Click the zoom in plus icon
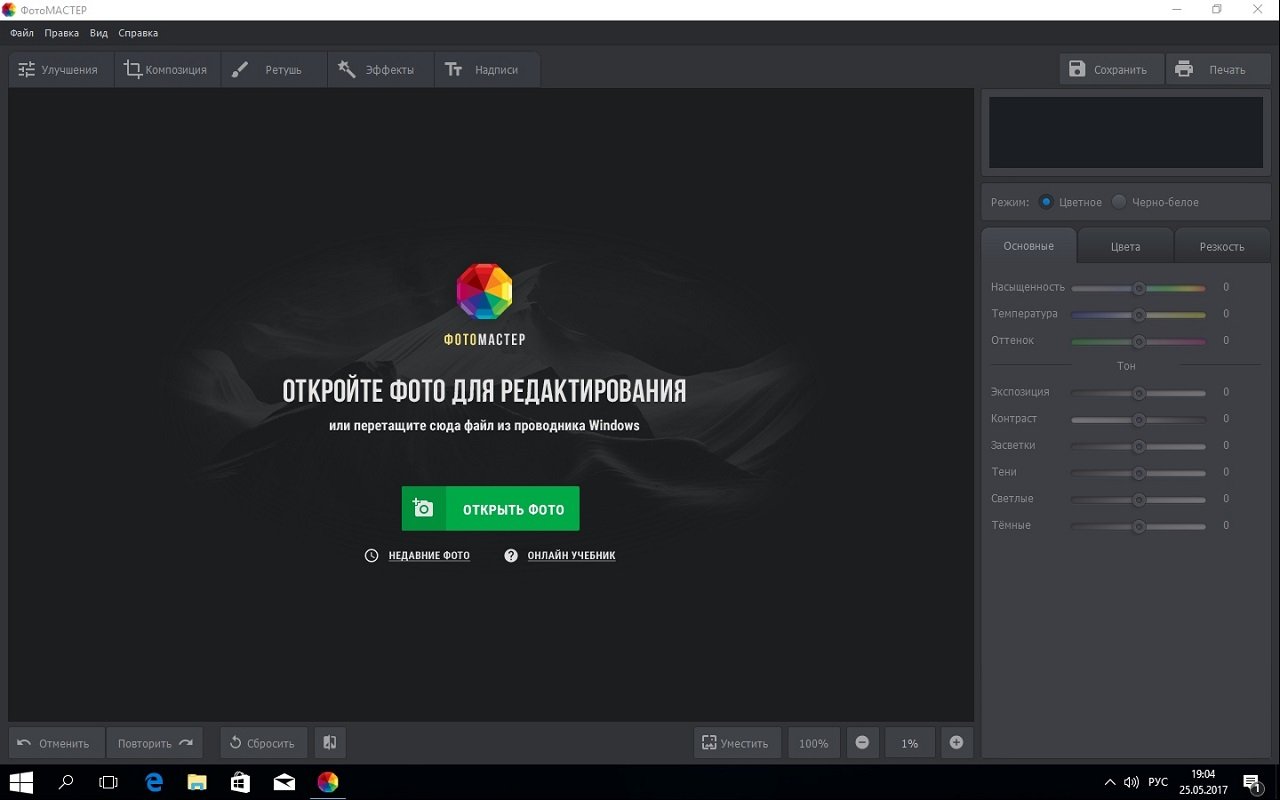Image resolution: width=1280 pixels, height=800 pixels. tap(956, 743)
